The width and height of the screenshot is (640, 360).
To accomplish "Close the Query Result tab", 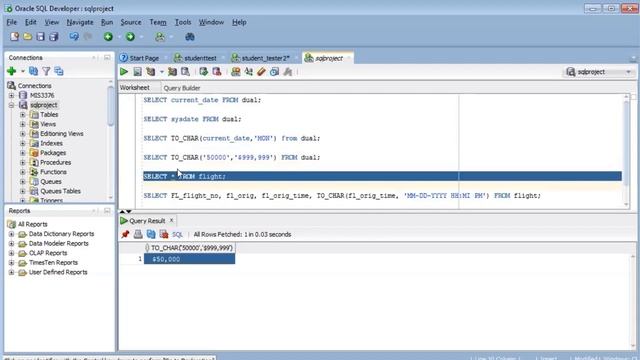I will 171,220.
